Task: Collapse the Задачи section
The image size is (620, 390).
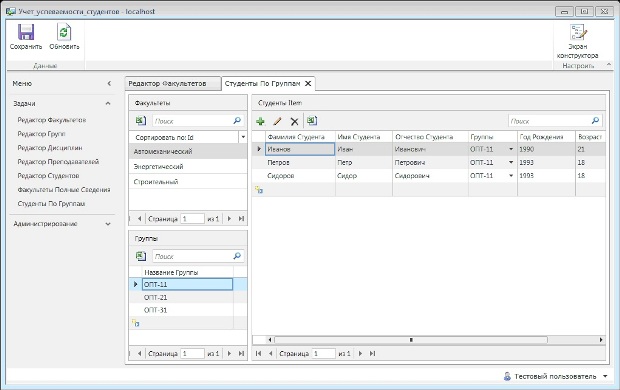Action: (108, 104)
